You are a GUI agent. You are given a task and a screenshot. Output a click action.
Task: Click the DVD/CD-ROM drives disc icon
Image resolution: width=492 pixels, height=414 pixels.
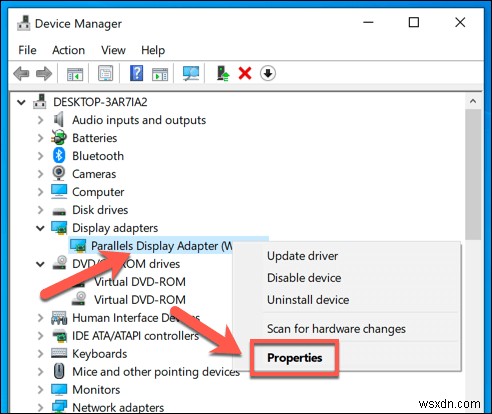tap(60, 263)
